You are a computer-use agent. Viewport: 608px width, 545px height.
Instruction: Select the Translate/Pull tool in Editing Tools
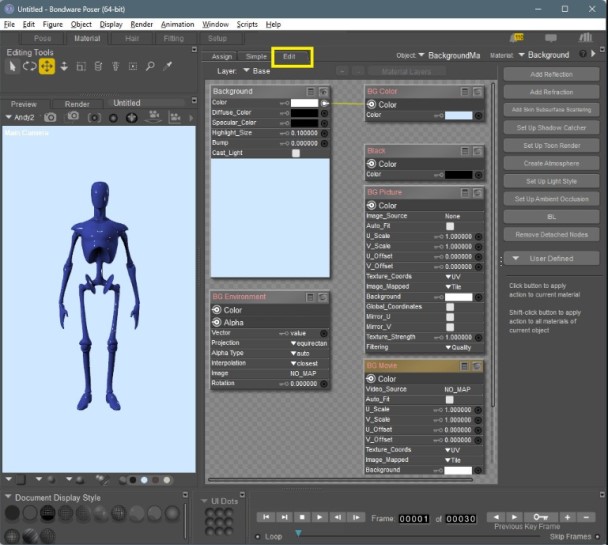tap(46, 66)
